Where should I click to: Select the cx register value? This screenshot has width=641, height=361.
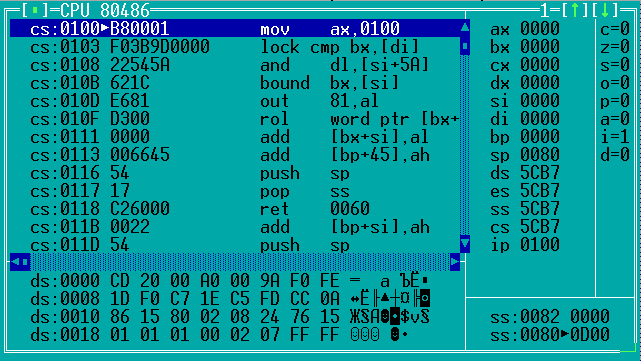coord(540,64)
